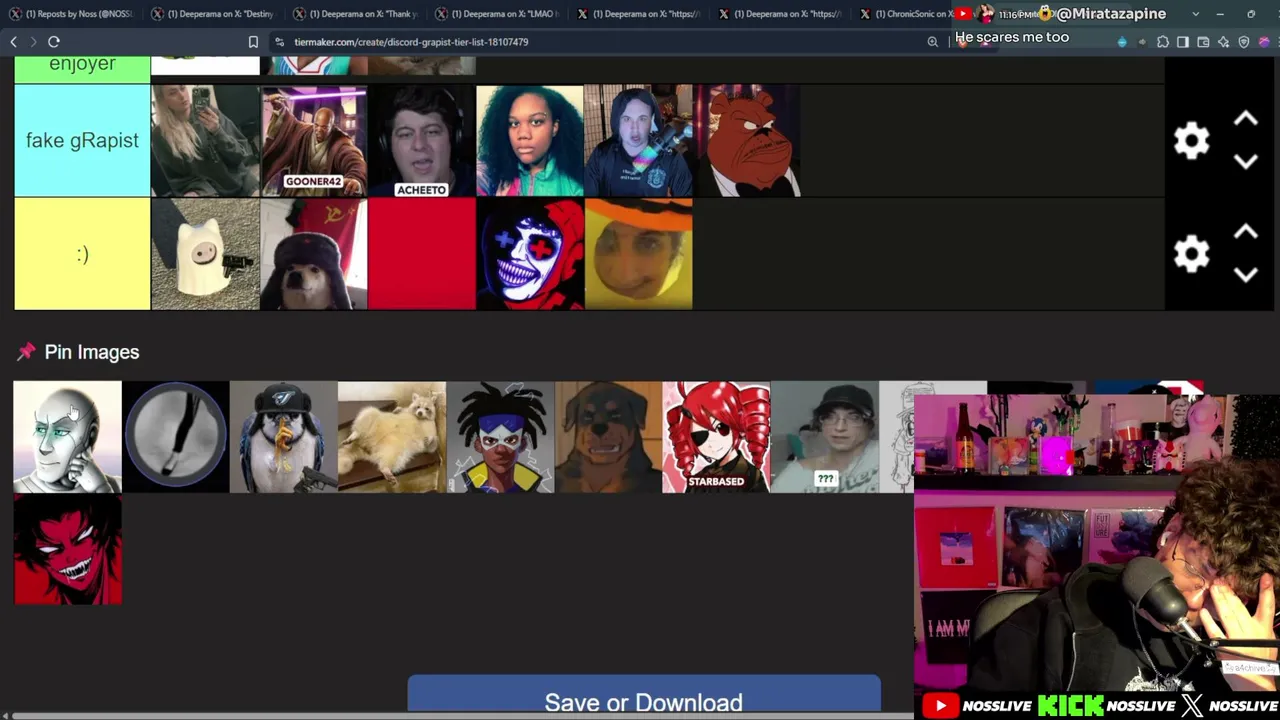
Task: Select the red bear in tuxedo image
Action: coord(746,141)
